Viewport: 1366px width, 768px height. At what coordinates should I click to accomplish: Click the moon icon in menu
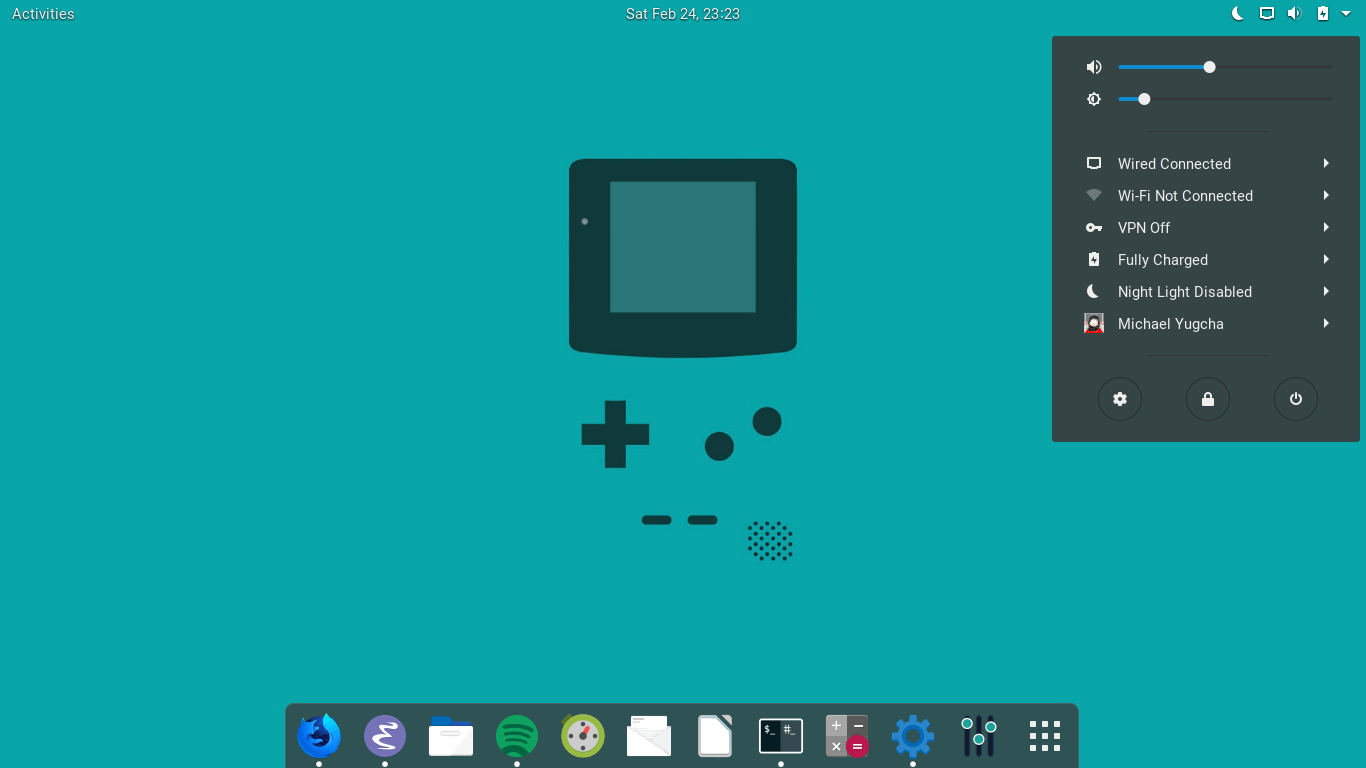pyautogui.click(x=1094, y=291)
